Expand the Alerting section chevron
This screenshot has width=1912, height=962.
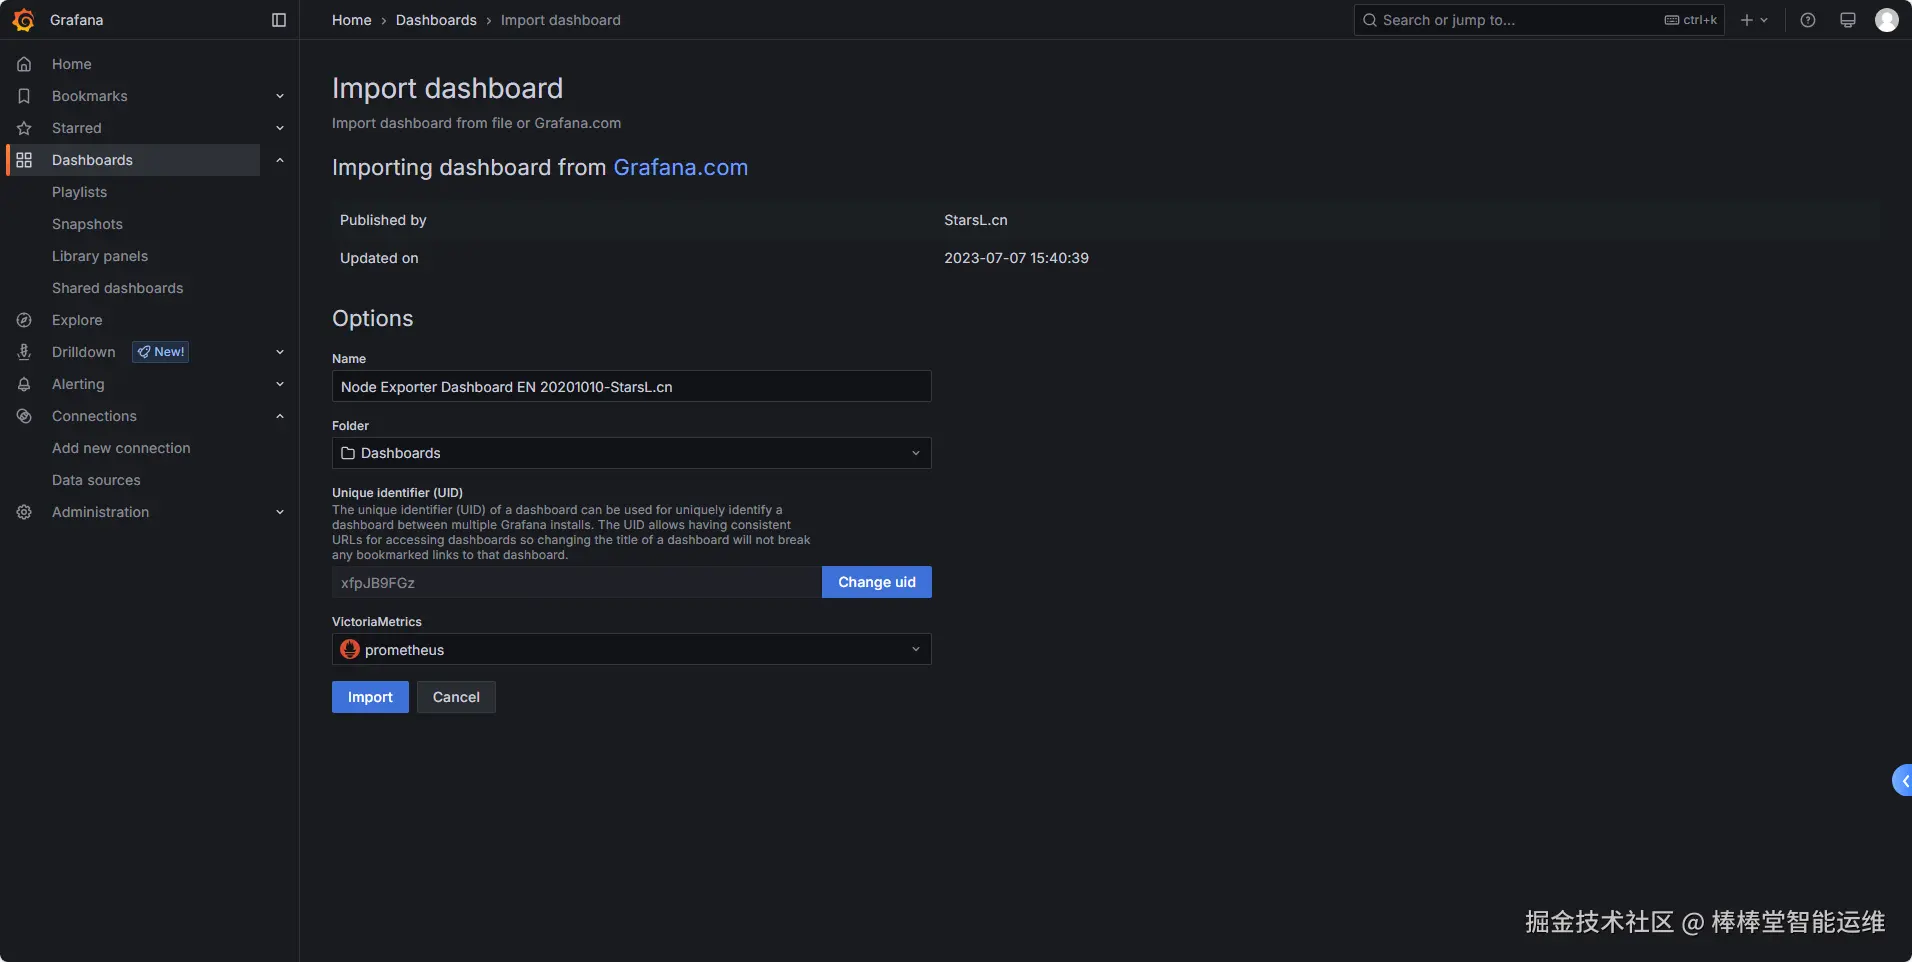pos(280,384)
